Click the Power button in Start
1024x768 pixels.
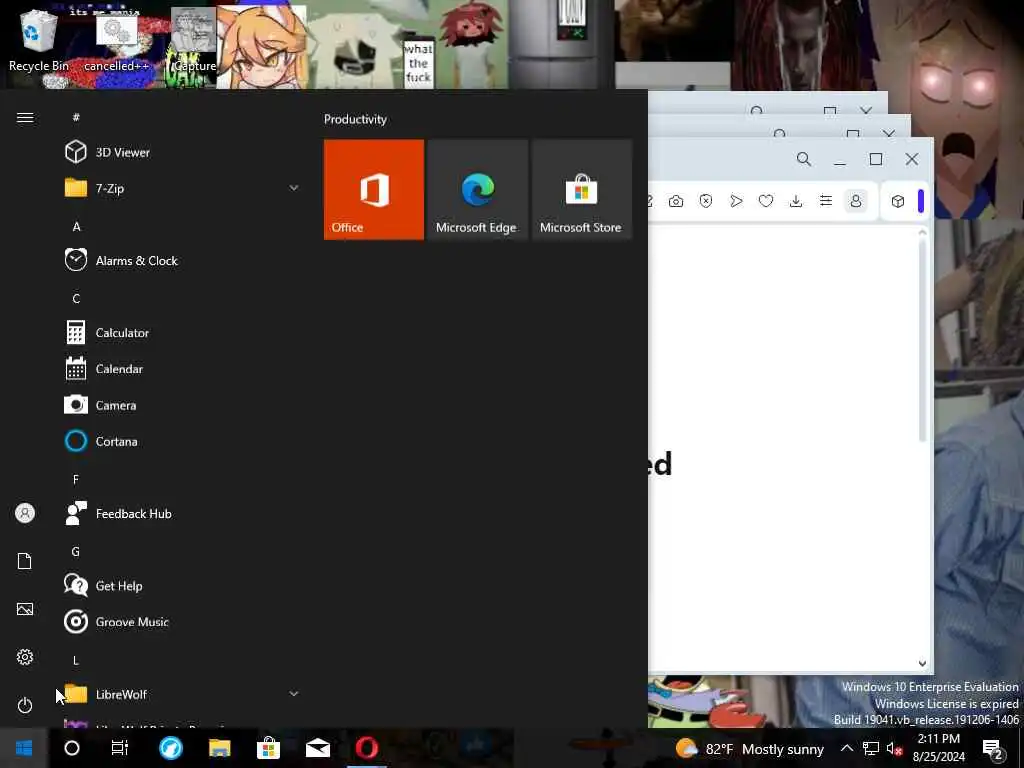point(25,705)
